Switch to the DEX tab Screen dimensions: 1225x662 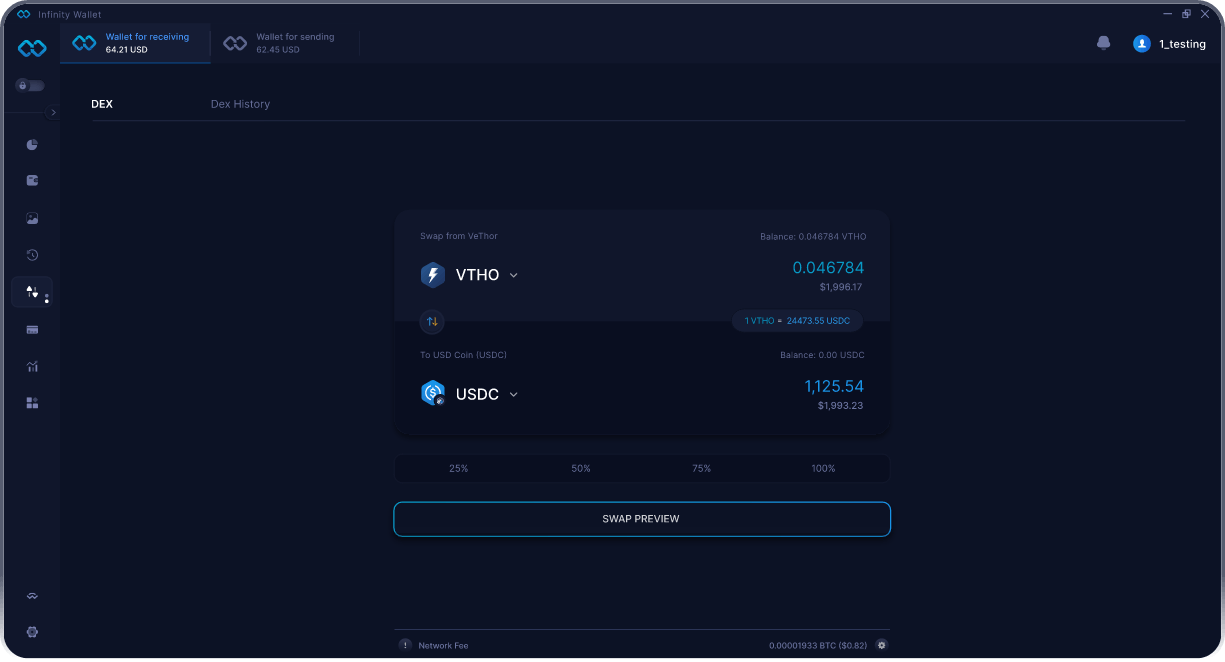point(102,104)
